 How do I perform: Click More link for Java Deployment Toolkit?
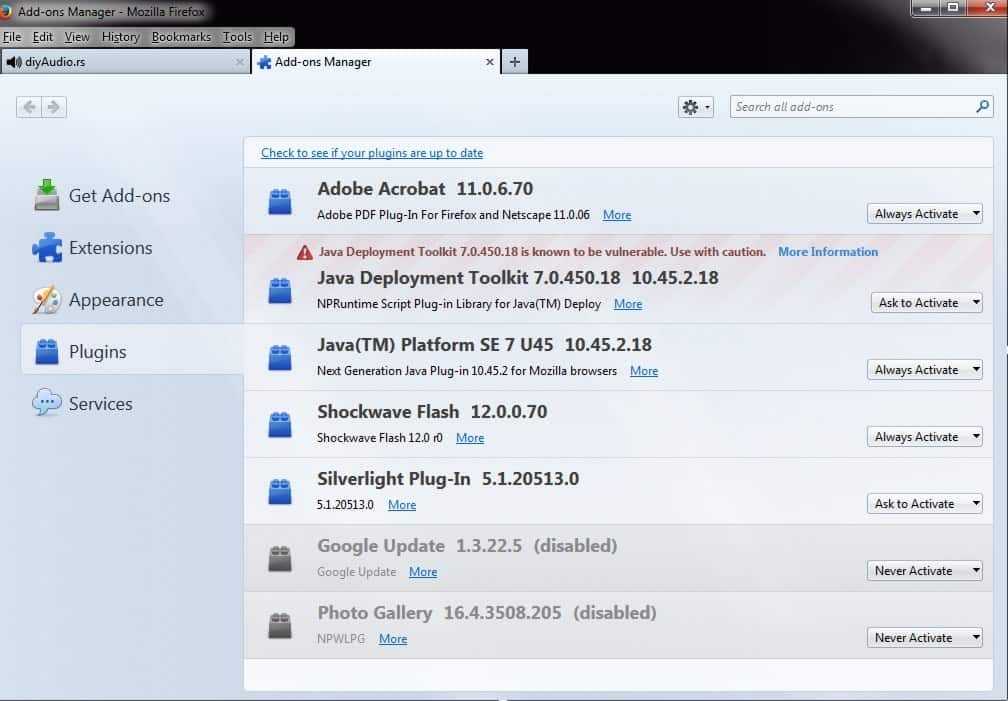point(628,304)
